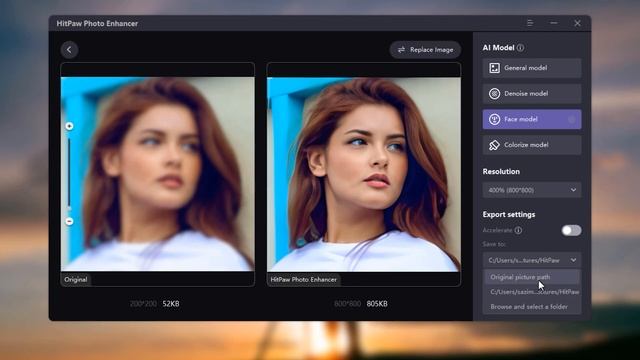Minimize the HitPaw Photo Enhancer window

tap(553, 23)
